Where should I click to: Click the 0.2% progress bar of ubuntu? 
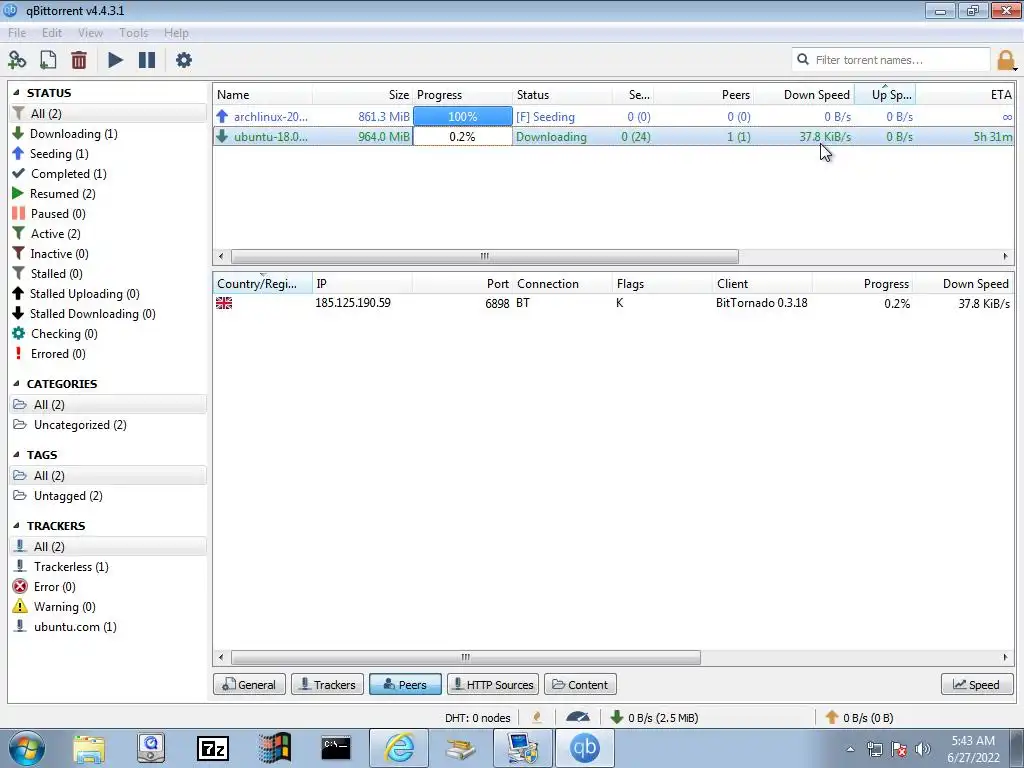coord(462,136)
